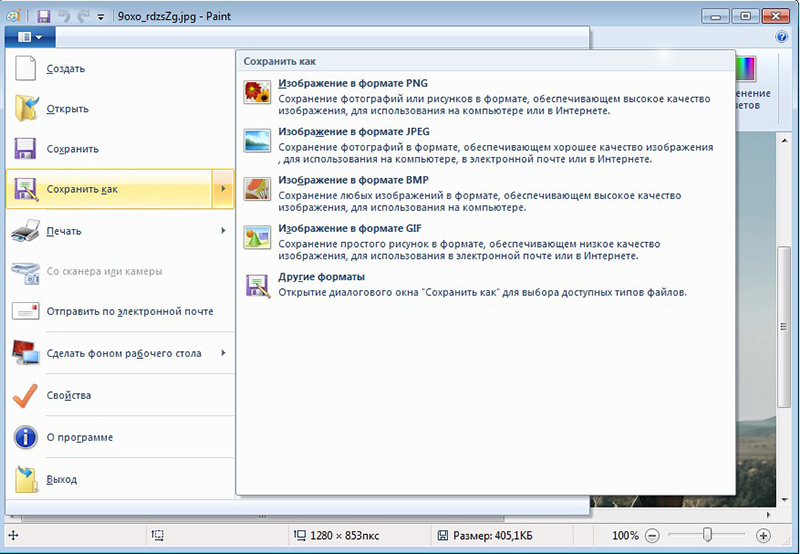Choose Выход to quit Paint
This screenshot has height=554, width=800.
[x=120, y=480]
